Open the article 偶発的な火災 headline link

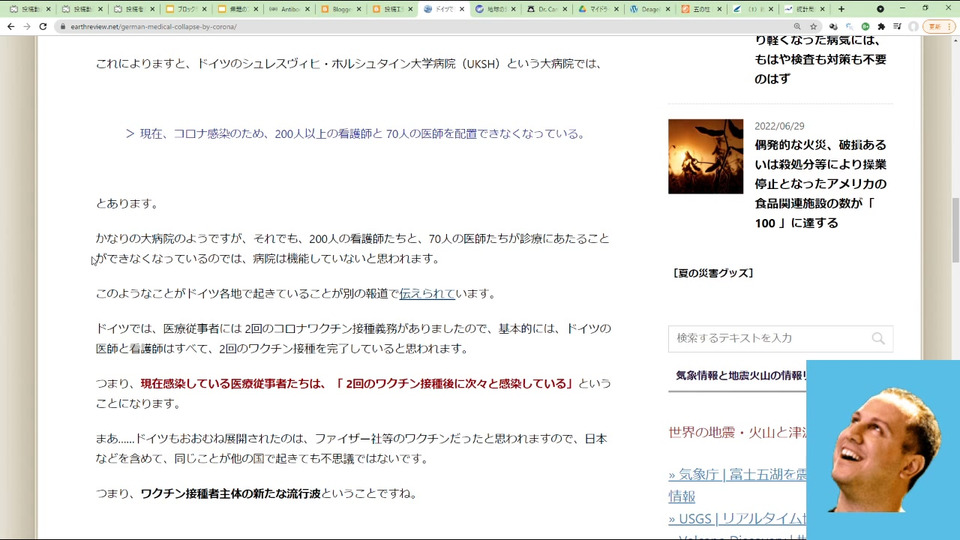coord(820,184)
